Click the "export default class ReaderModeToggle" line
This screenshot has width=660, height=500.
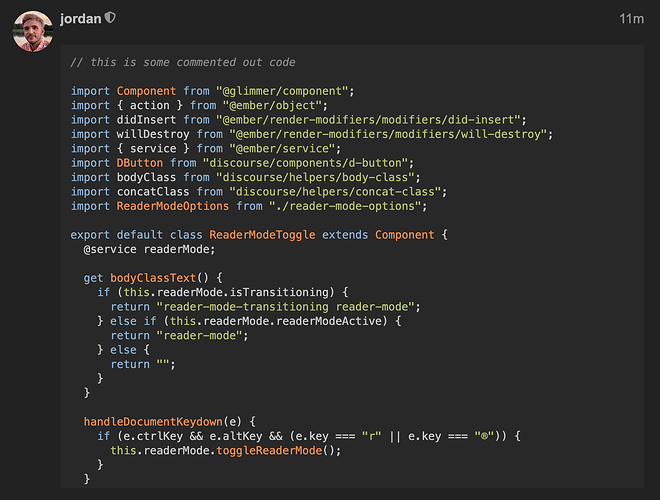259,234
